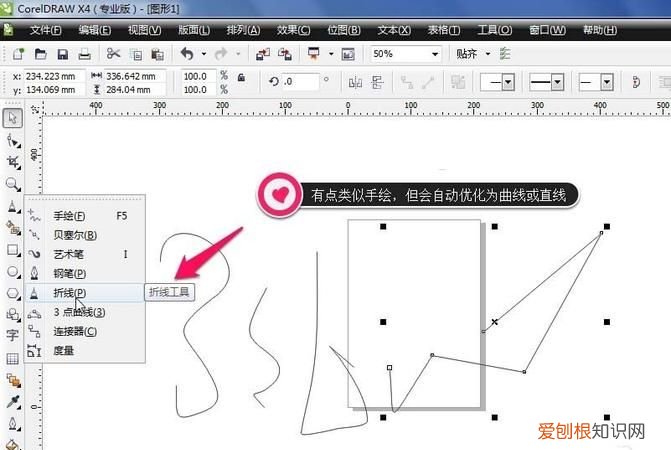Choose 折线(P) from the curve flyout
Viewport: 671px width, 450px height.
(69, 292)
